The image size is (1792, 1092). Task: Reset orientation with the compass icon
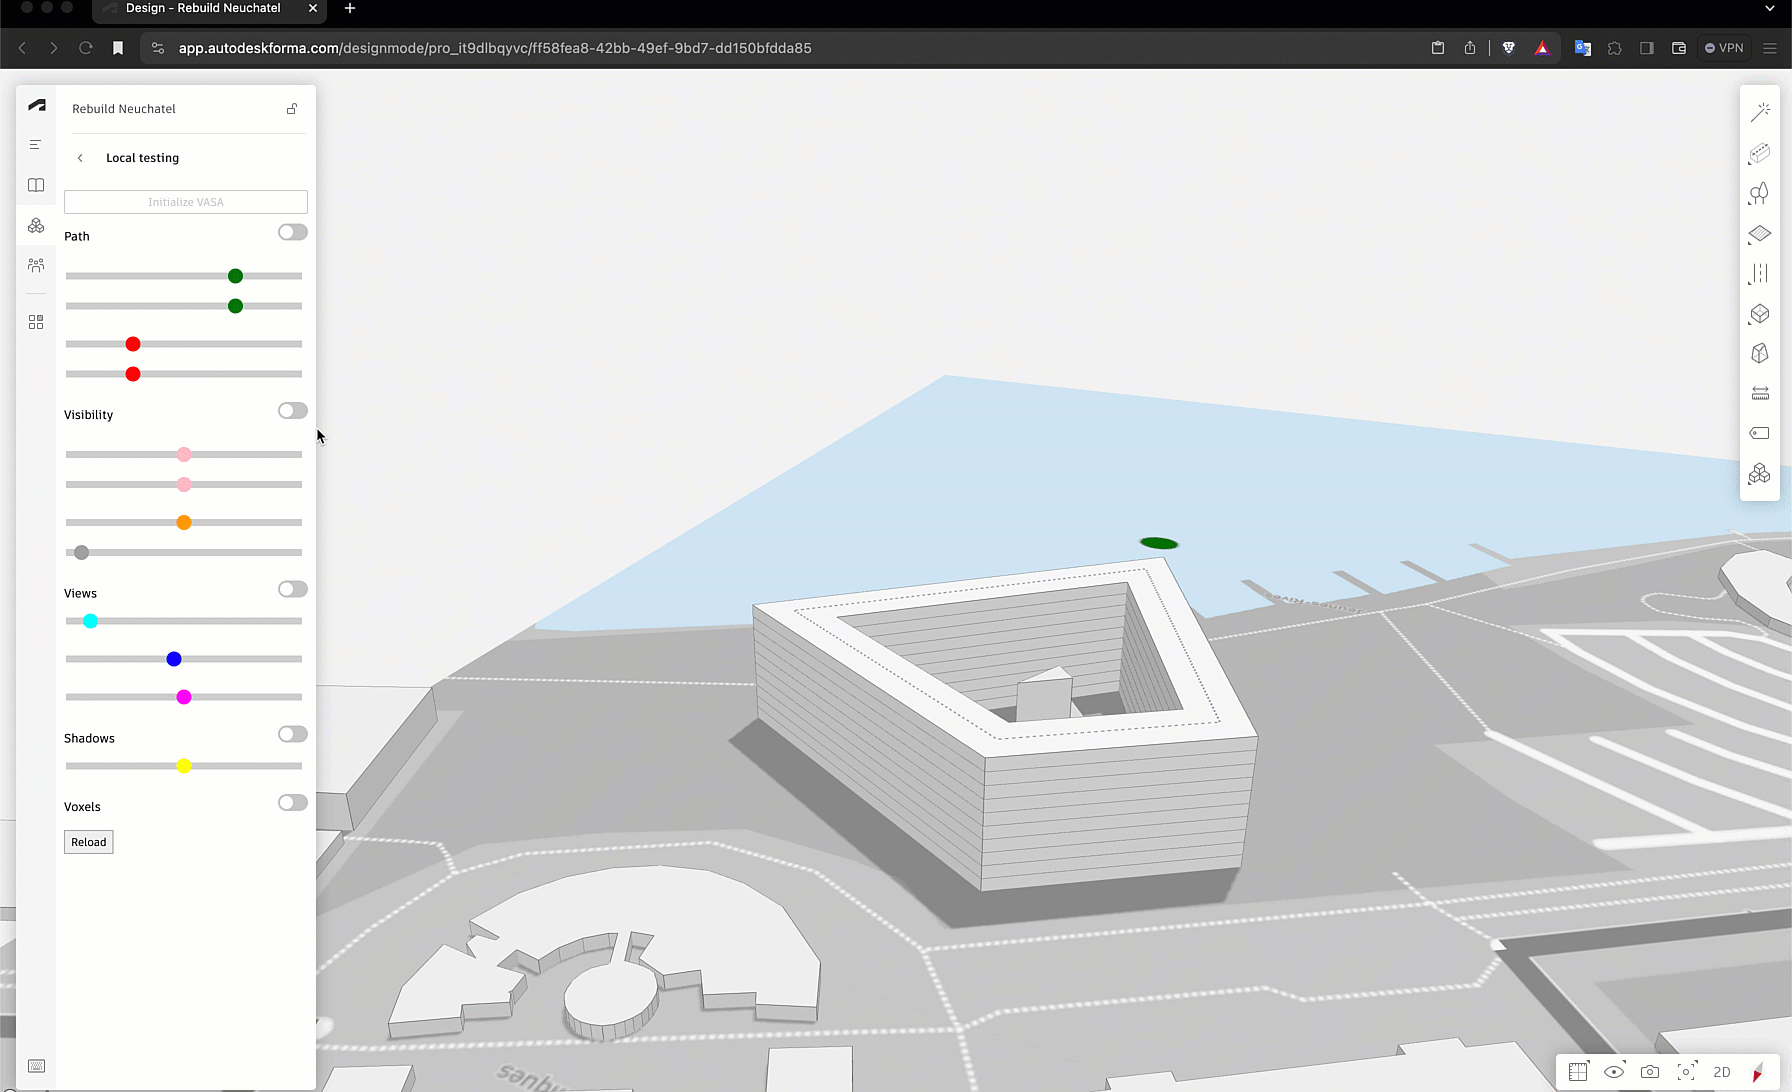pos(1757,1073)
